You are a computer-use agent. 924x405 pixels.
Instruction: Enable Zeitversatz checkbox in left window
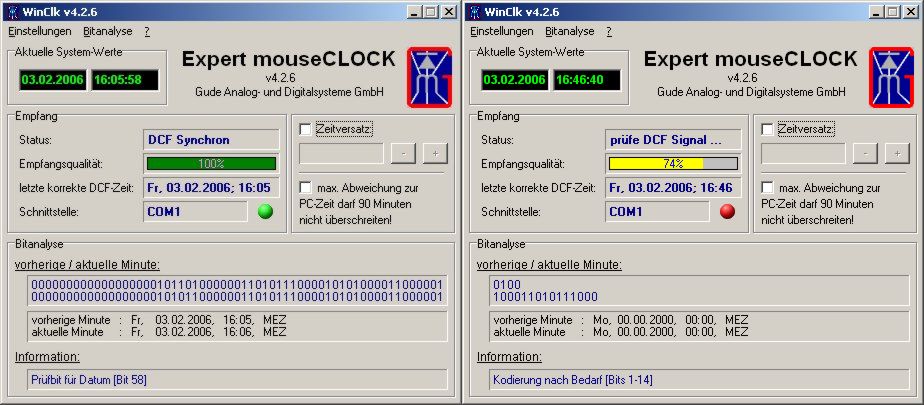point(305,129)
